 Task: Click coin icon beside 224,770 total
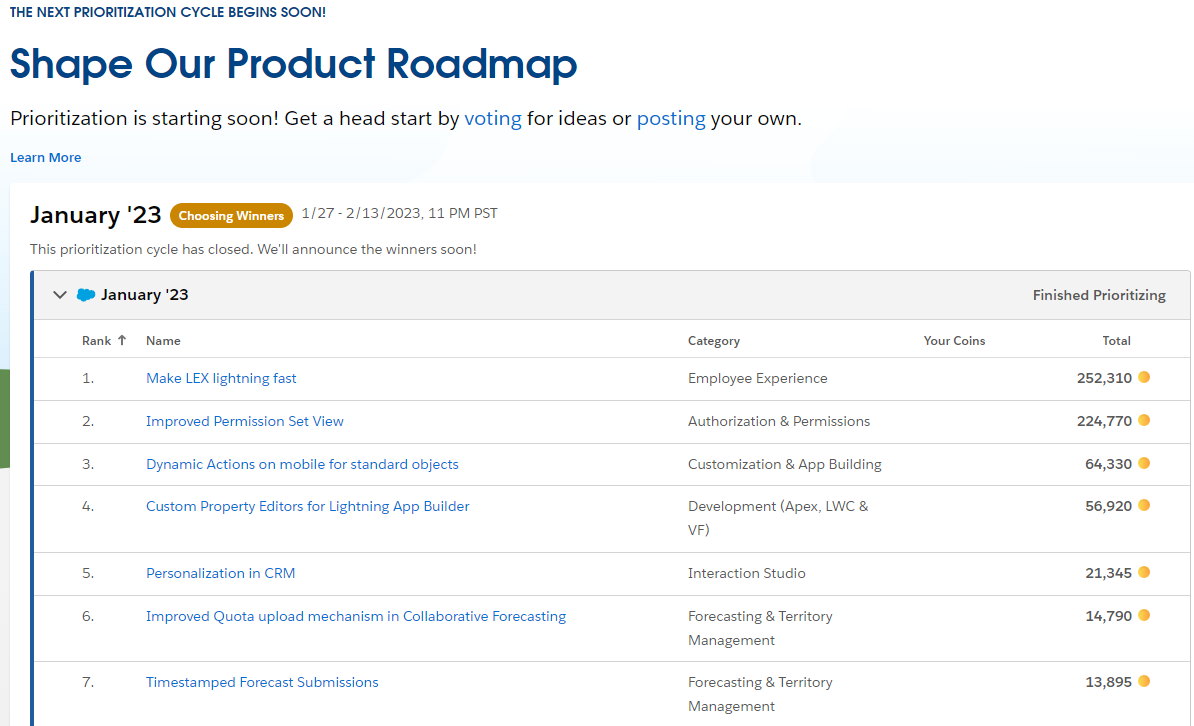[x=1144, y=421]
